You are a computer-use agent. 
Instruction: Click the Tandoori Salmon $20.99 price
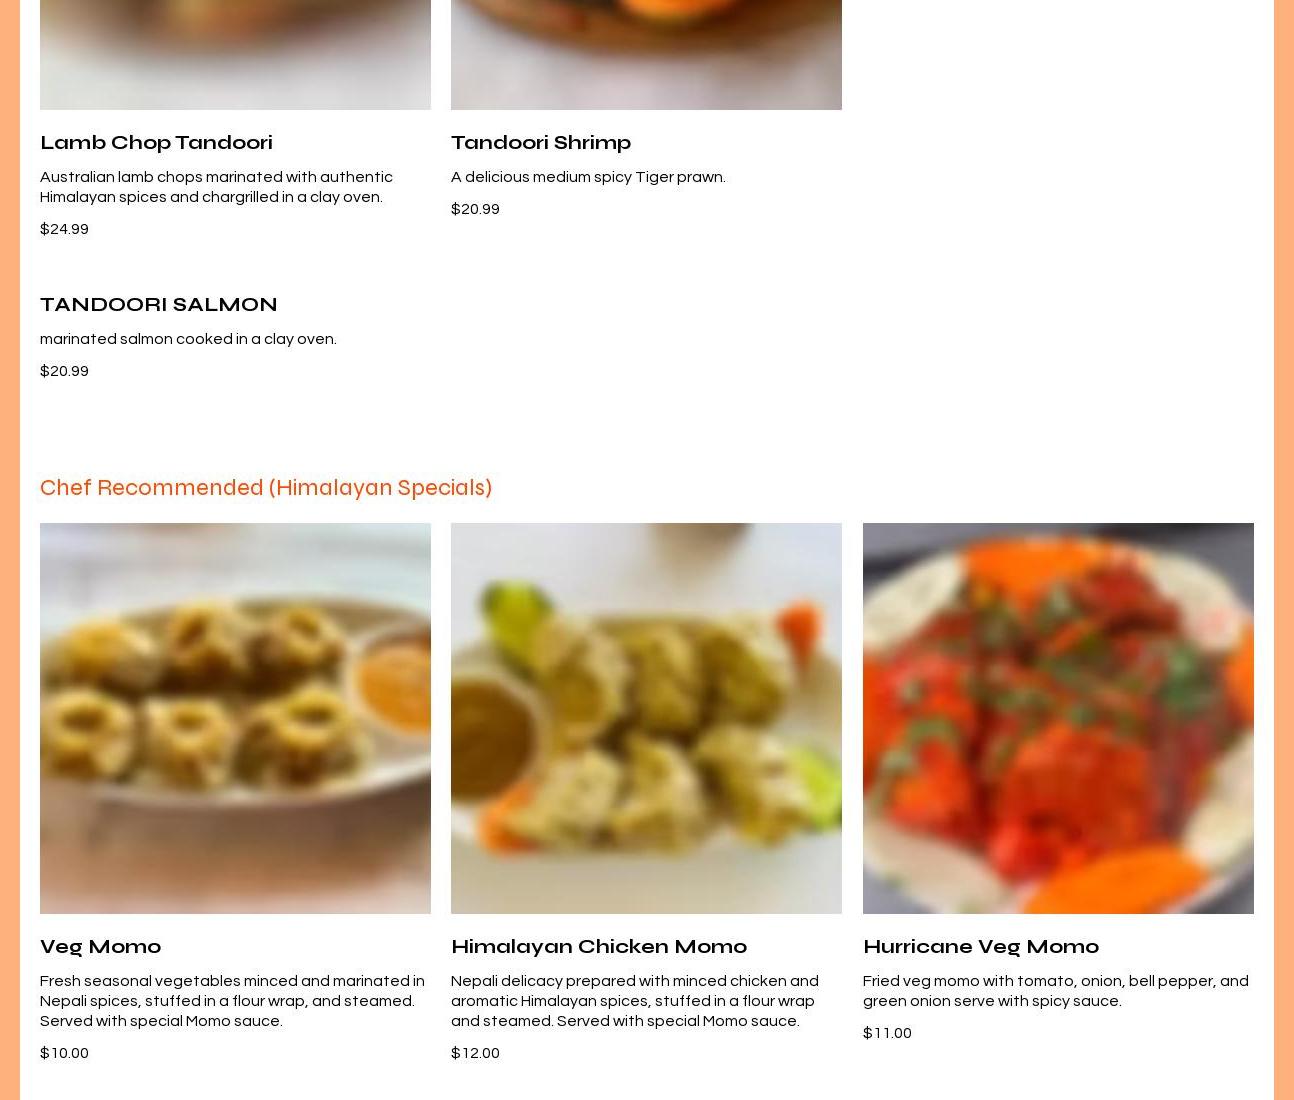(64, 371)
